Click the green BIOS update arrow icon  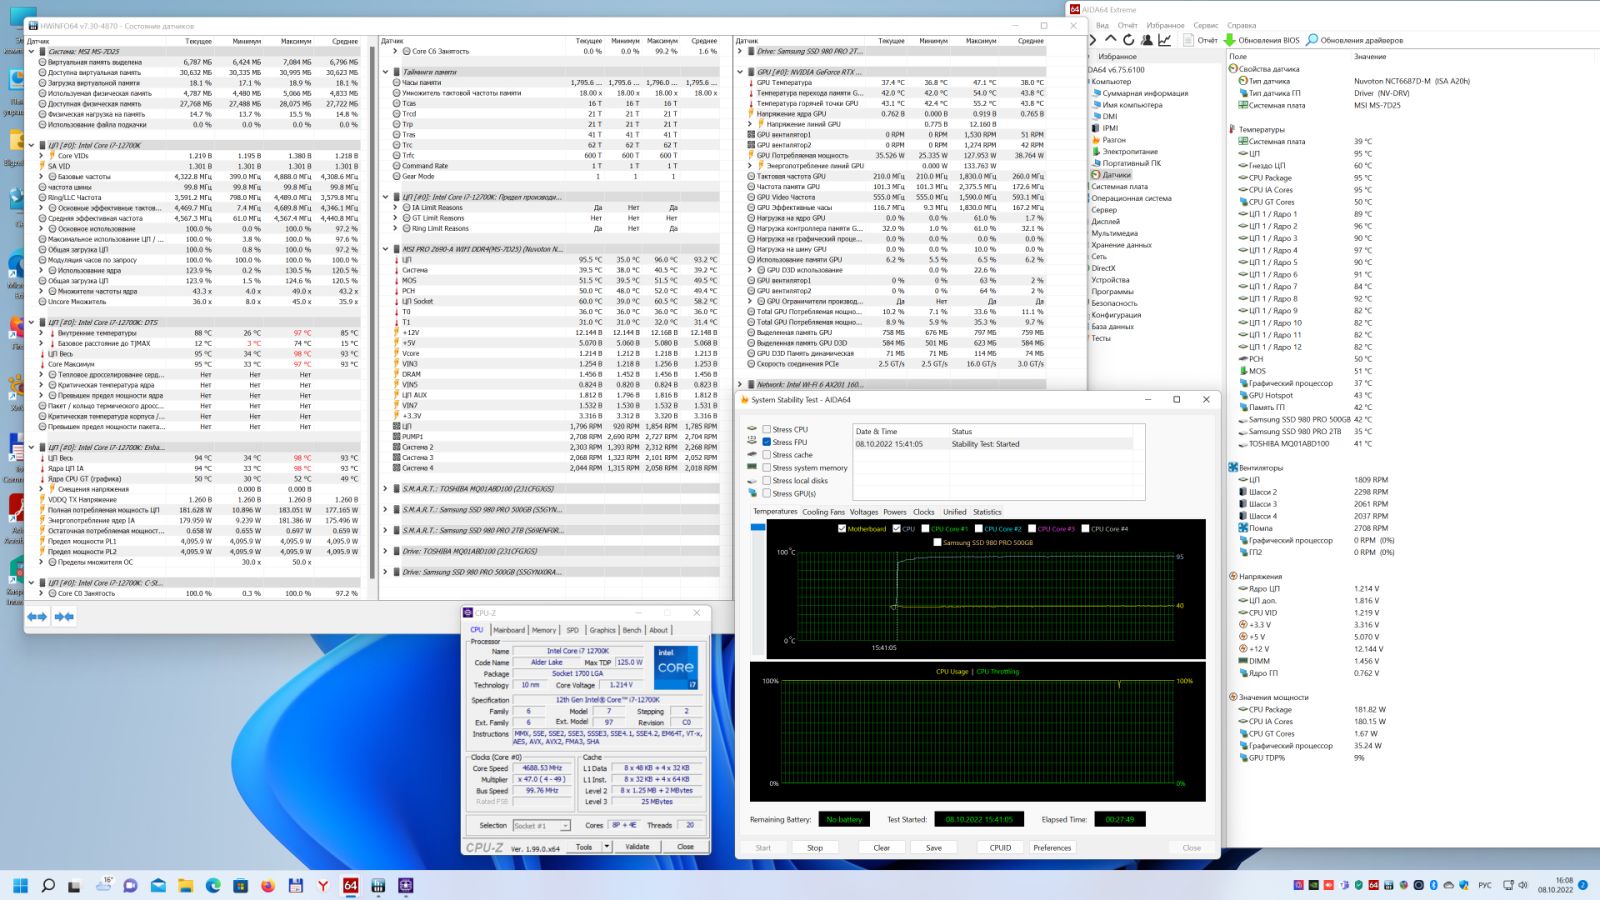point(1230,40)
